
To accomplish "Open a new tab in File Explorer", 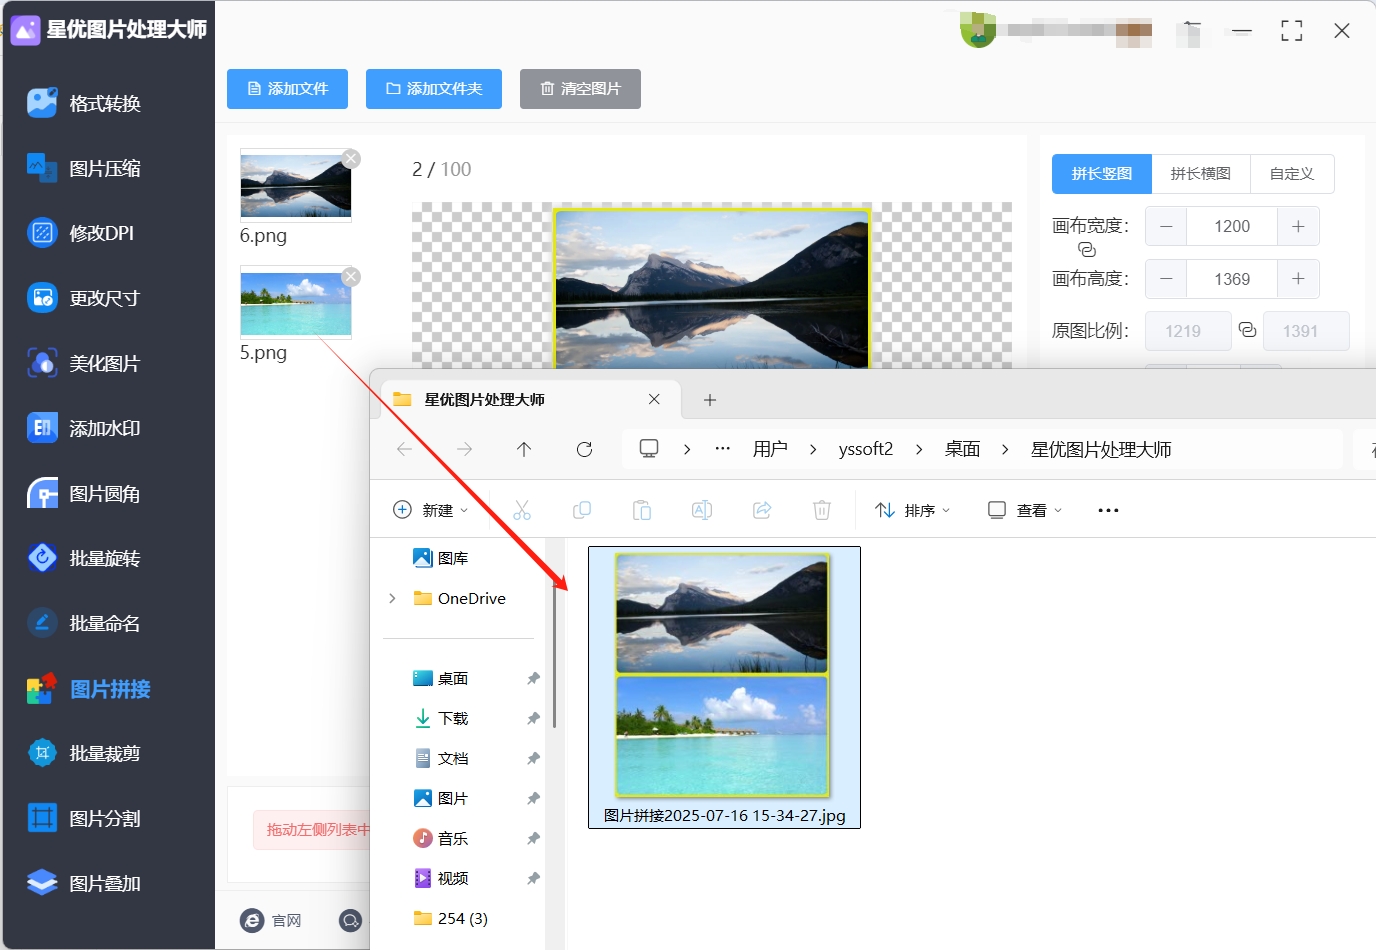I will pos(710,400).
